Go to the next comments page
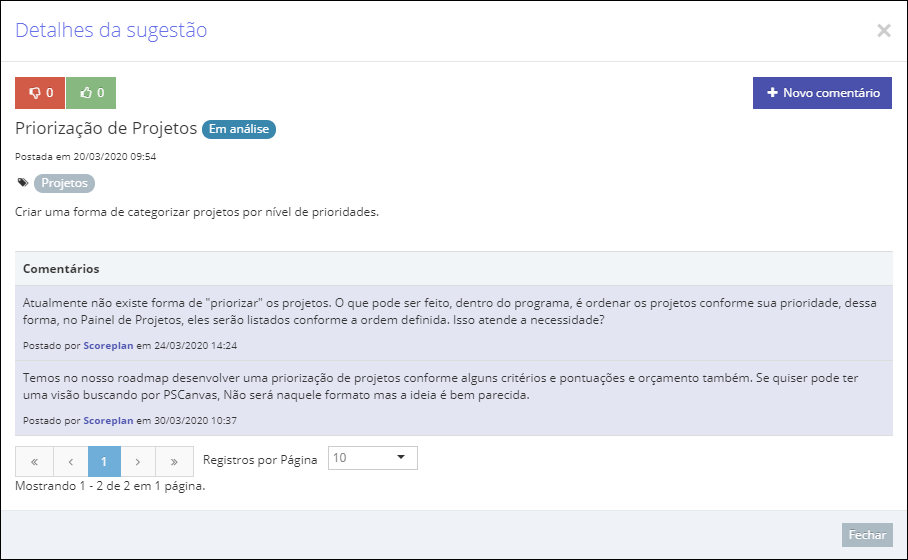908x560 pixels. click(138, 462)
